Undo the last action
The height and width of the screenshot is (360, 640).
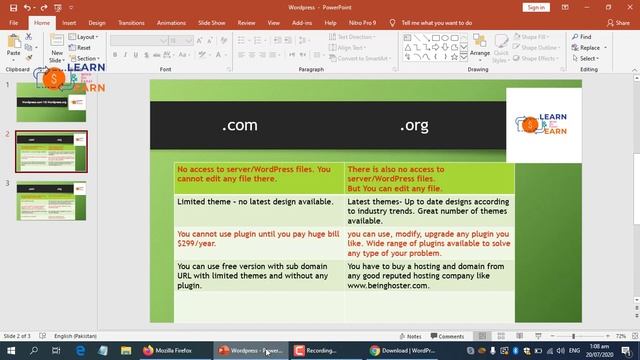pos(27,7)
